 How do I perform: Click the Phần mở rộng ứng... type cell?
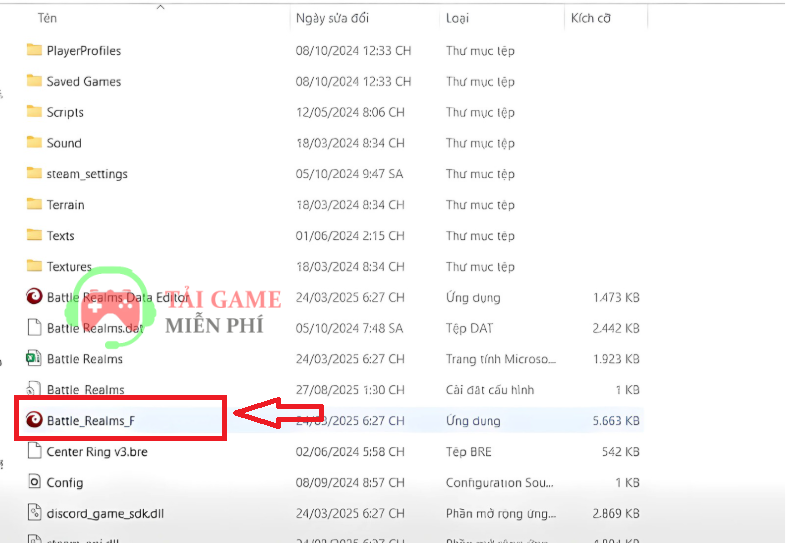[x=501, y=514]
